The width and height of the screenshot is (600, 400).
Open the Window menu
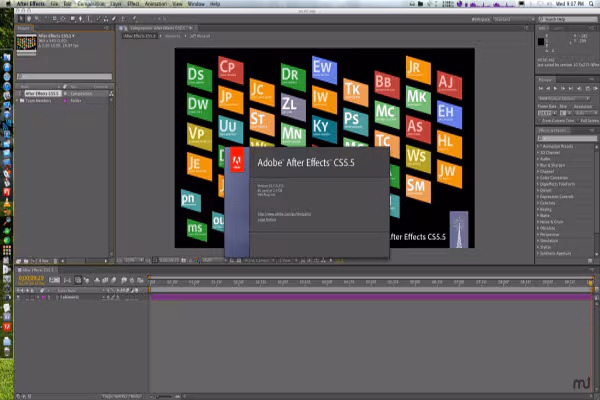[196, 4]
